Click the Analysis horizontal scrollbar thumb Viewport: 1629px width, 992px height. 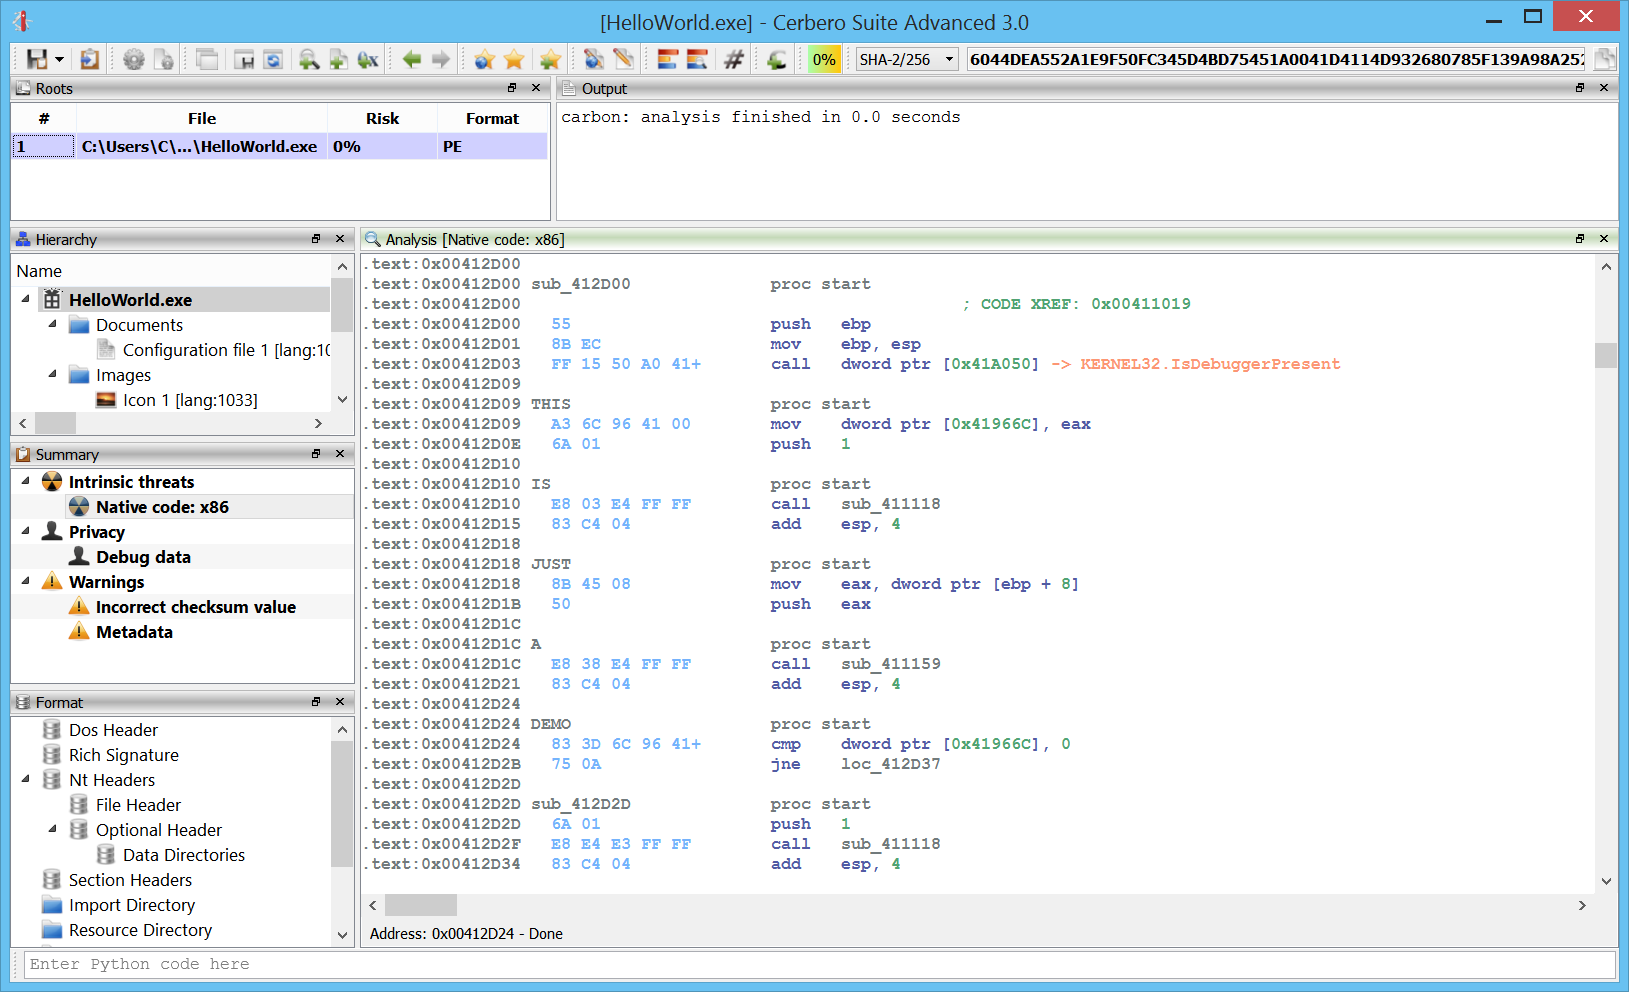tap(421, 905)
